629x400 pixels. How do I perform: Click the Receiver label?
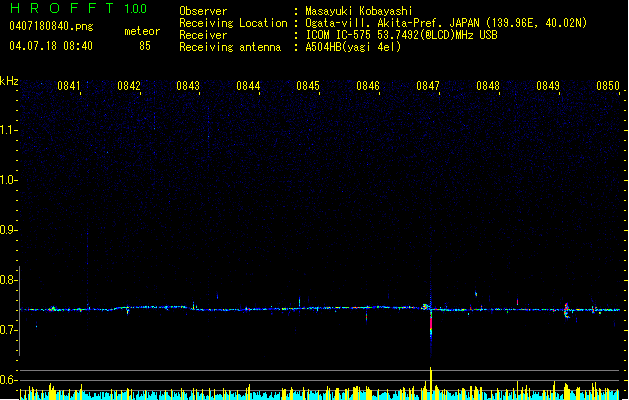[203, 35]
